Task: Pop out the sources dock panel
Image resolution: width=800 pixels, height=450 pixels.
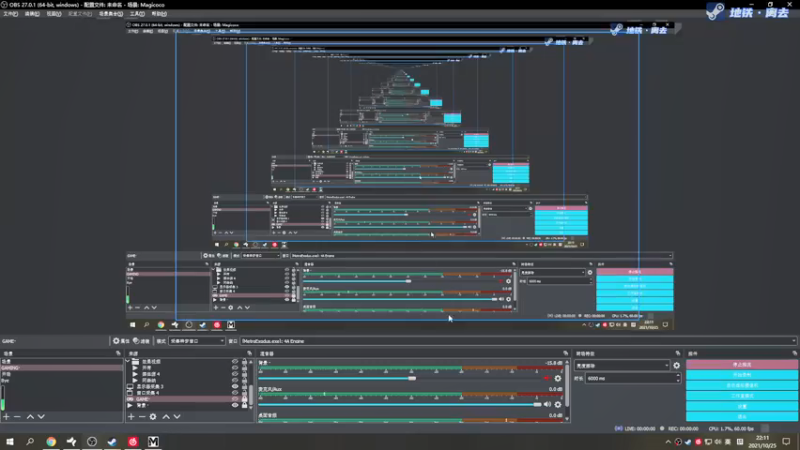Action: [x=249, y=353]
